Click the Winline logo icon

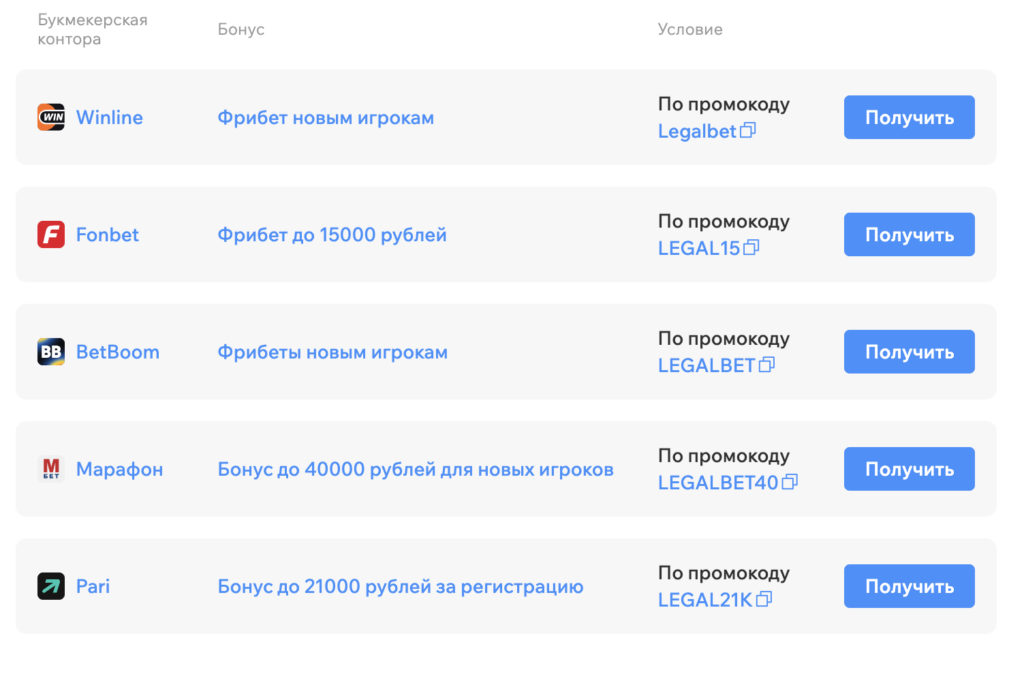tap(51, 118)
